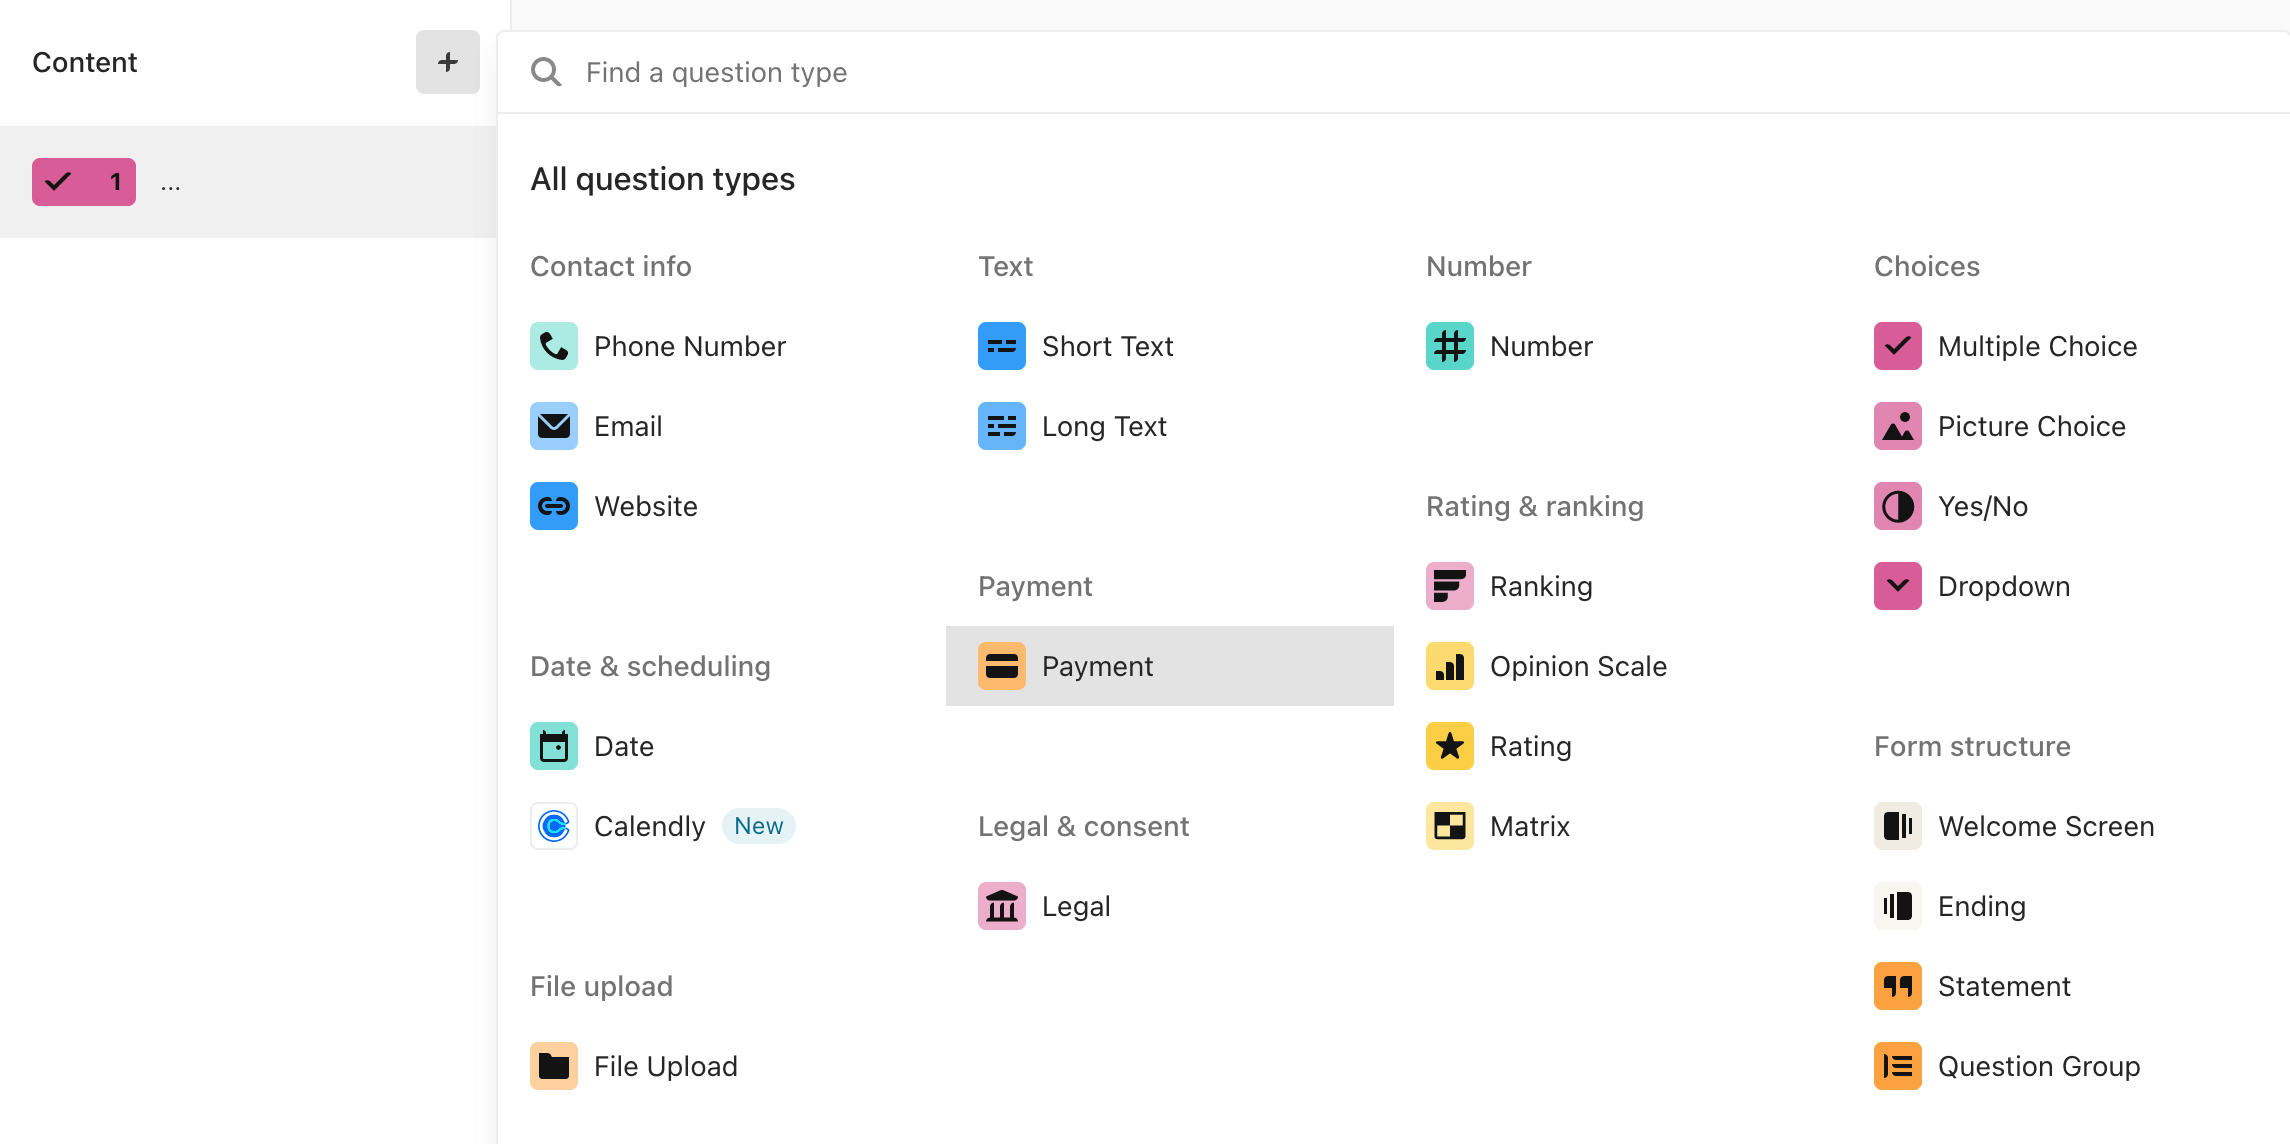Select the Welcome Screen icon
Image resolution: width=2290 pixels, height=1144 pixels.
click(1897, 826)
